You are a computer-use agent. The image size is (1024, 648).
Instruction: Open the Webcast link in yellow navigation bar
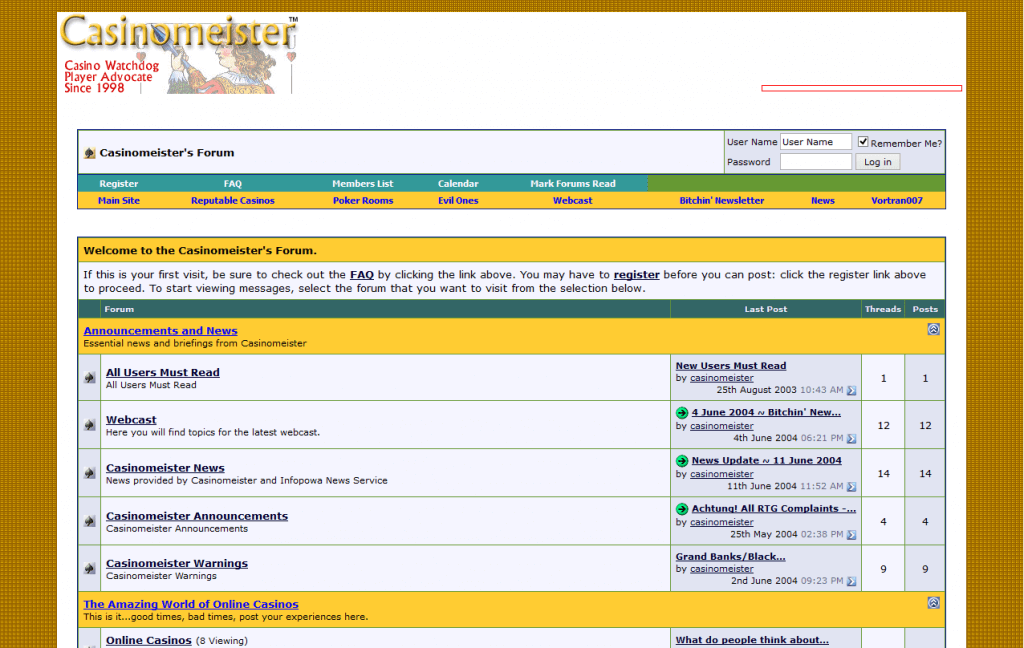(573, 201)
